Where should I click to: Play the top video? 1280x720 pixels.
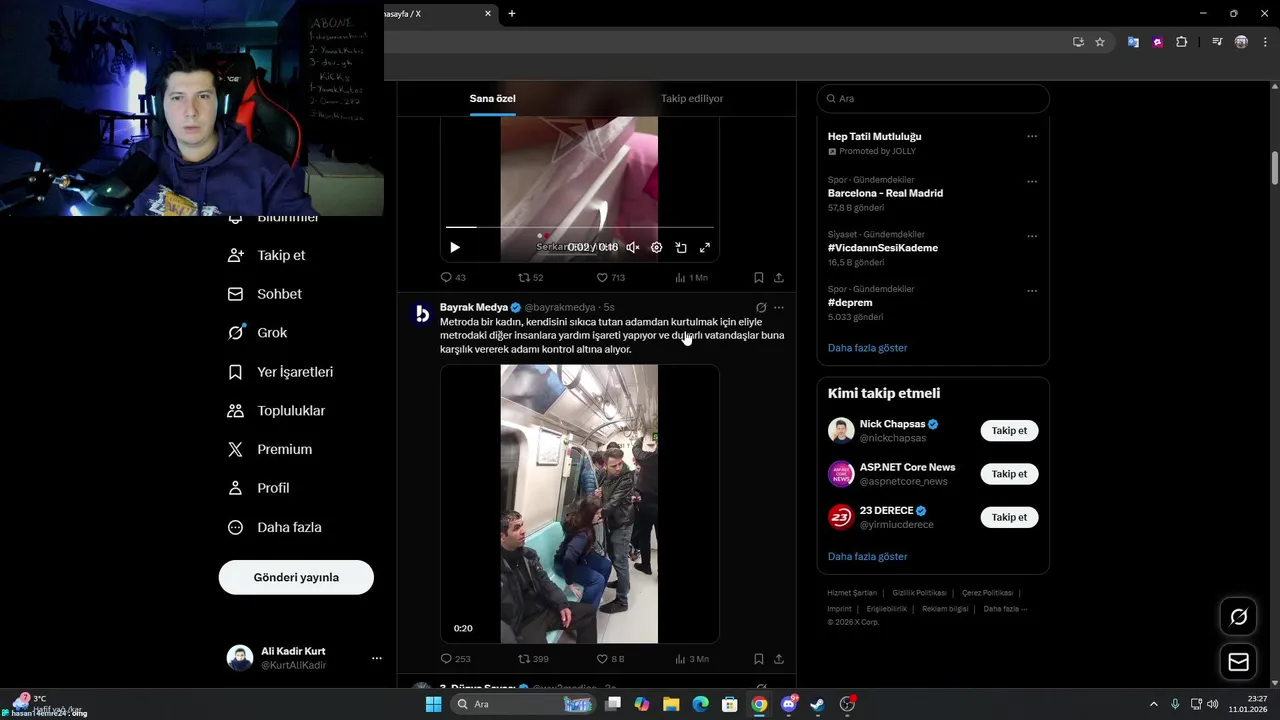coord(455,247)
